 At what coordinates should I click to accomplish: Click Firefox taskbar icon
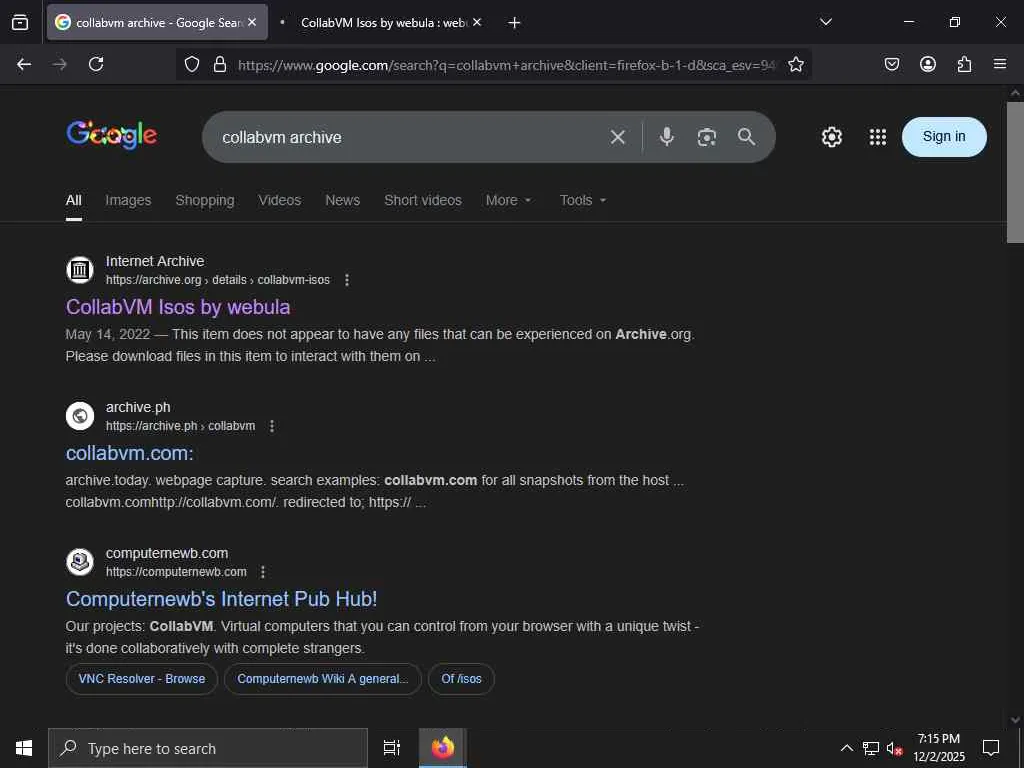click(x=443, y=748)
